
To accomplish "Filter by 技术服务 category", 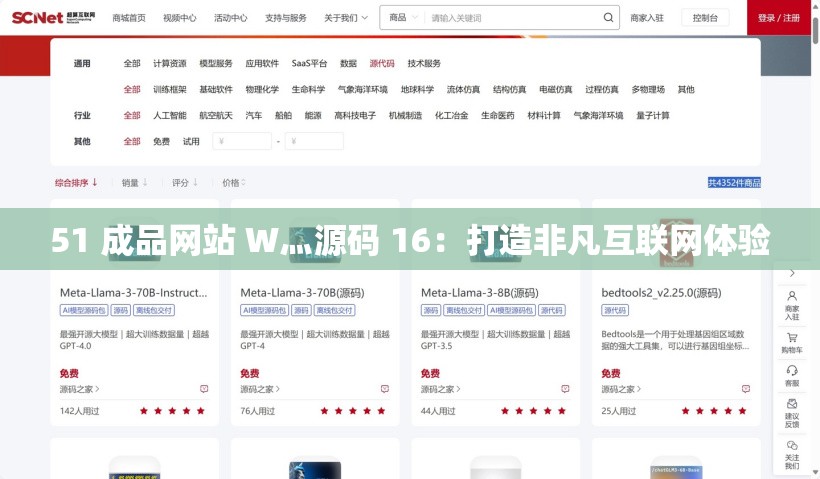I will point(424,63).
